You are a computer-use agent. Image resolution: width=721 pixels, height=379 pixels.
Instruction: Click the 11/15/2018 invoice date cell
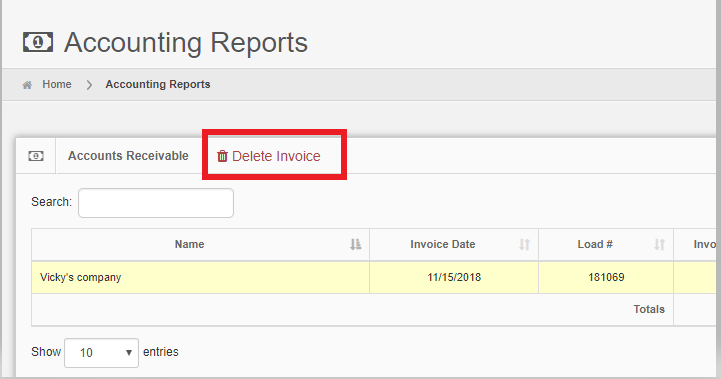[454, 277]
